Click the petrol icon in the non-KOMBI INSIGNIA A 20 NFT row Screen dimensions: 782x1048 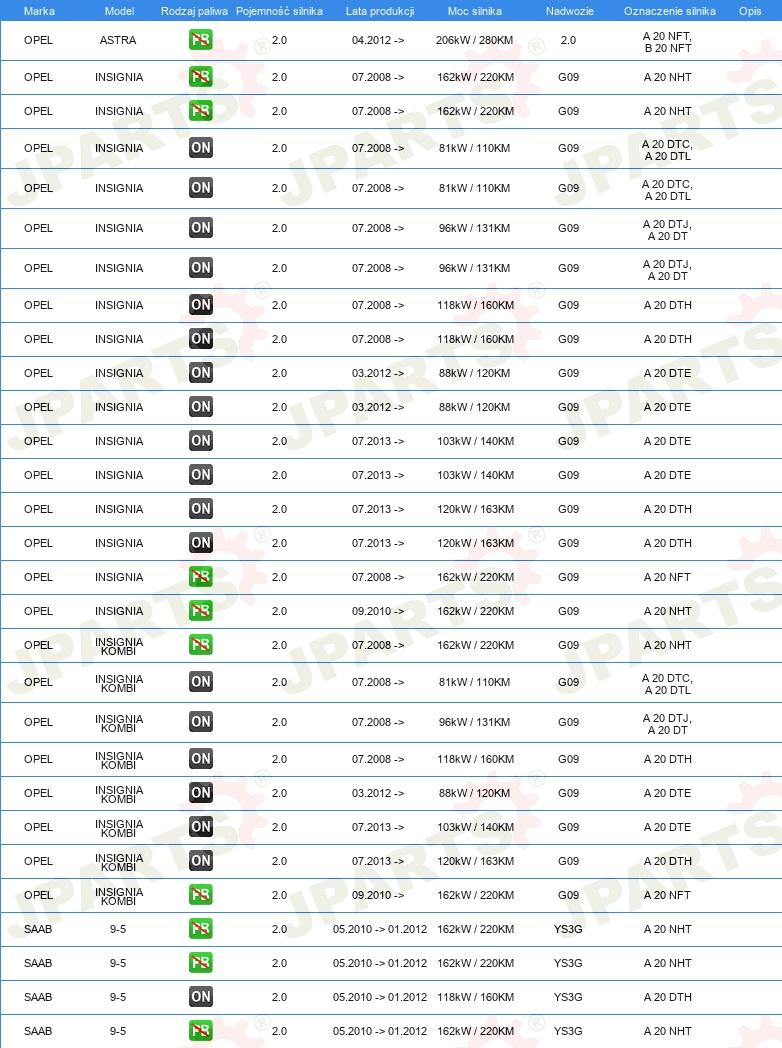201,577
